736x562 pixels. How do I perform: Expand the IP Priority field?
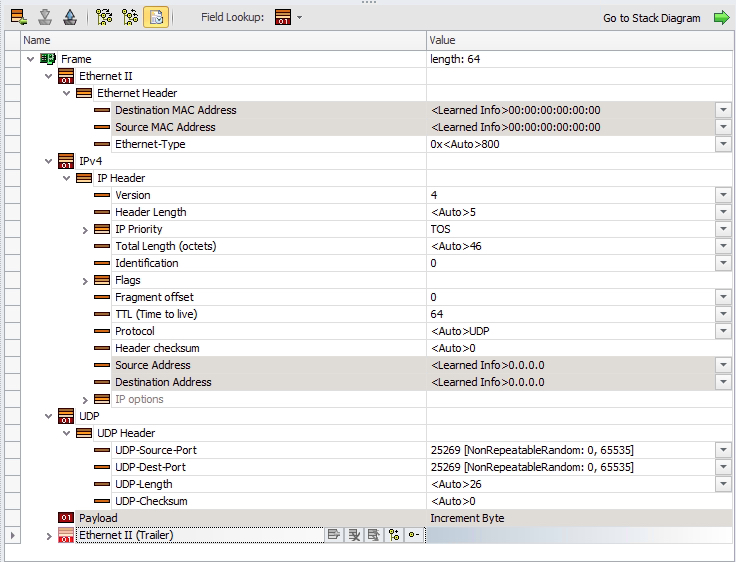click(x=85, y=229)
